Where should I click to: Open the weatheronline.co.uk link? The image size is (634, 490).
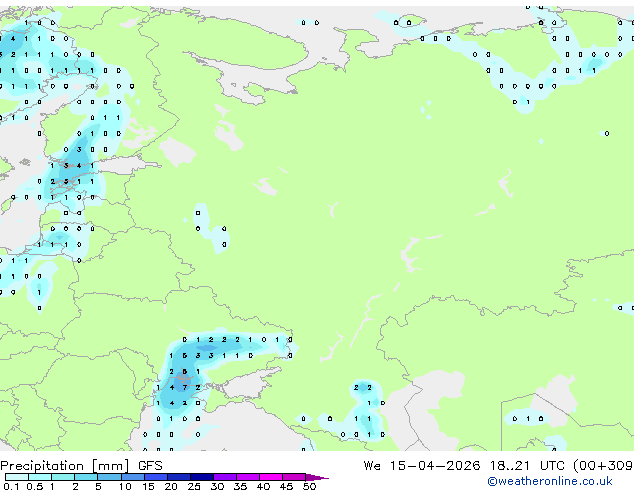550,481
